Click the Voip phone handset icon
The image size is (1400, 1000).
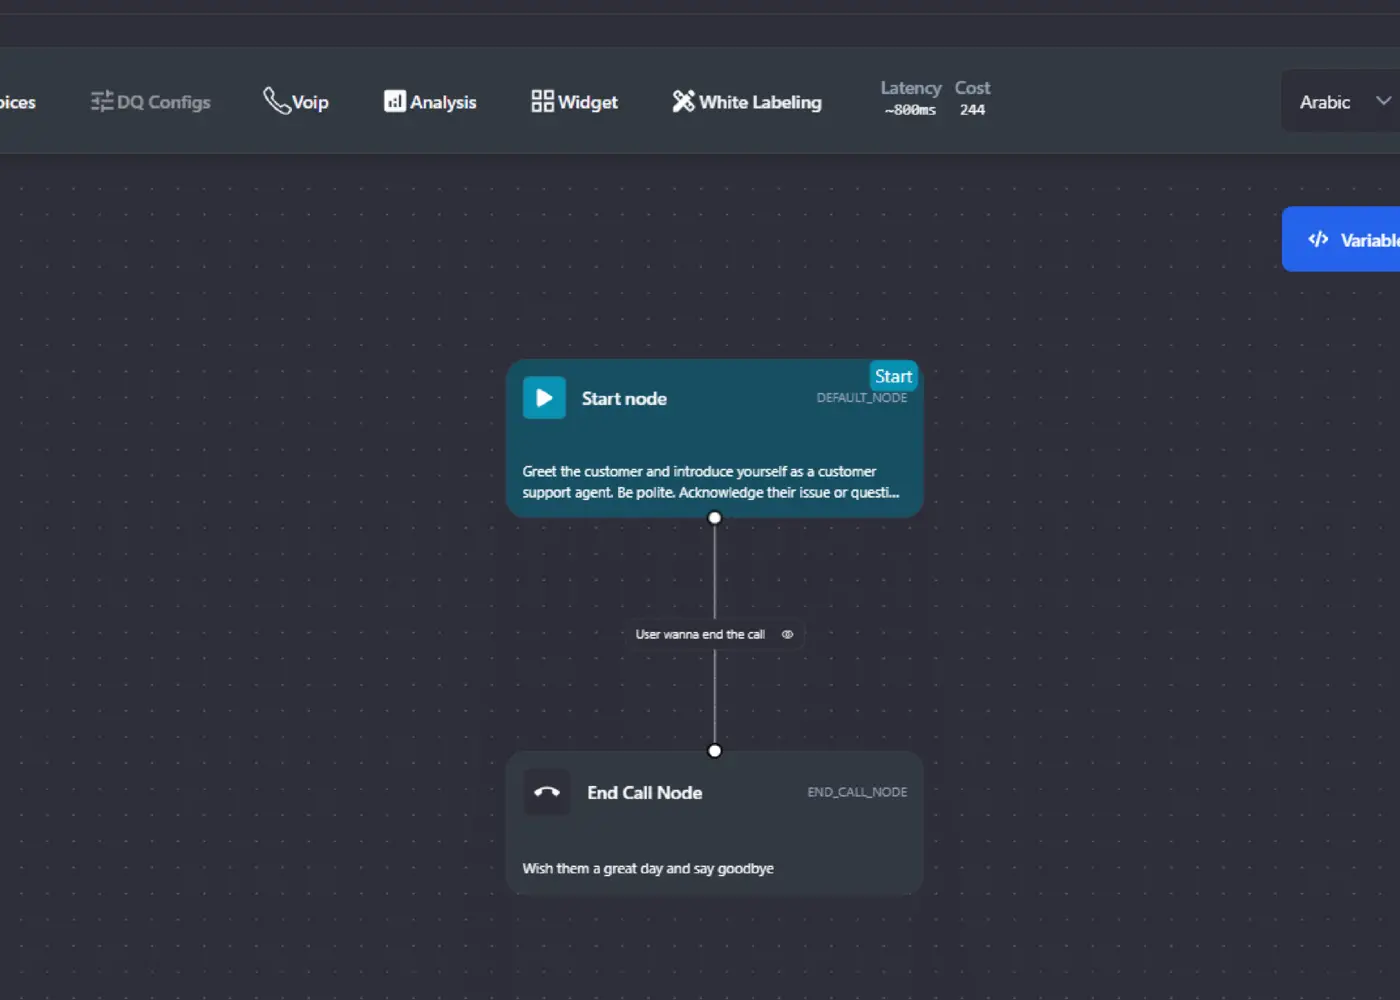pos(275,100)
